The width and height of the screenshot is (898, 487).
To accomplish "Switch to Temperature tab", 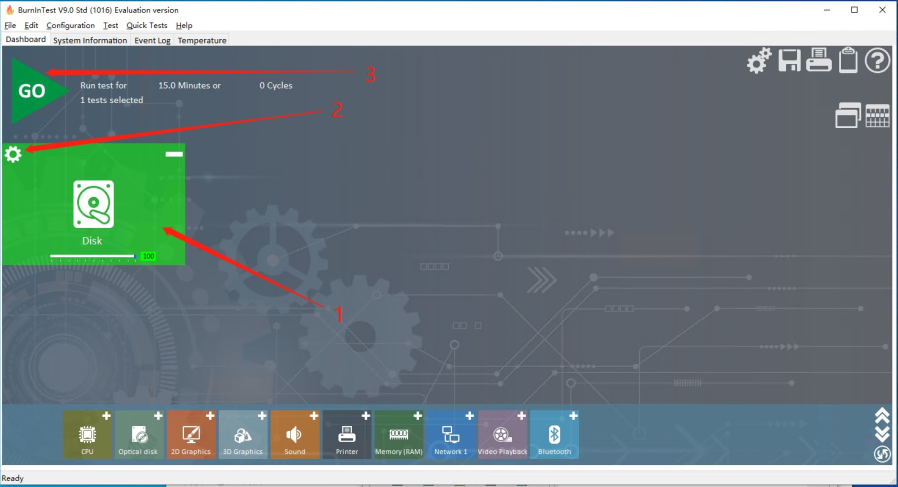I will click(x=202, y=40).
